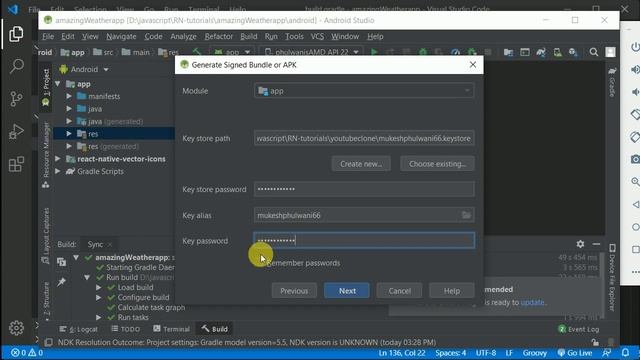Click the Debug app bug icon in toolbar

(423, 52)
